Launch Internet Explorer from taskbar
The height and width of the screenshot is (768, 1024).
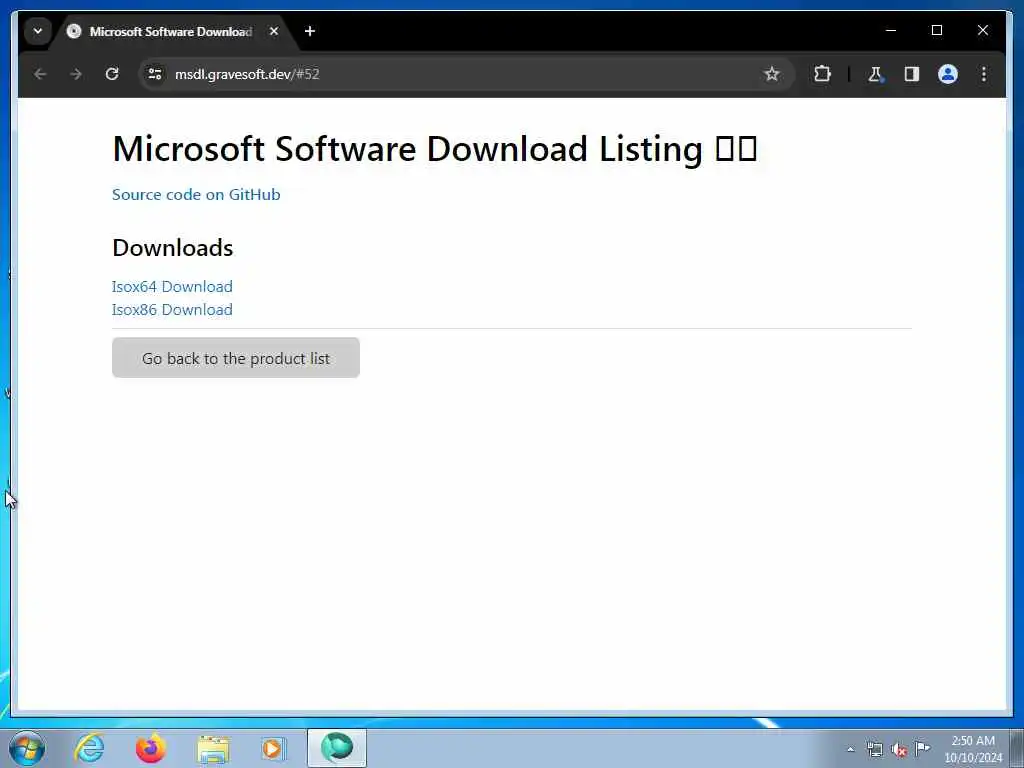click(89, 748)
